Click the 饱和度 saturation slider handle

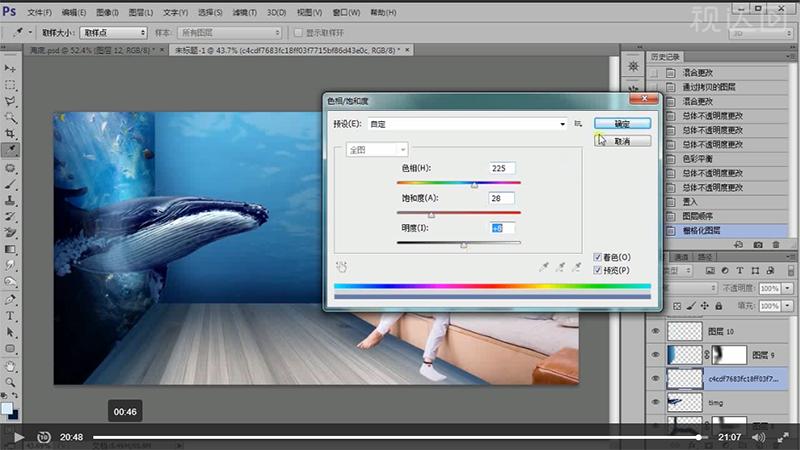pos(431,214)
